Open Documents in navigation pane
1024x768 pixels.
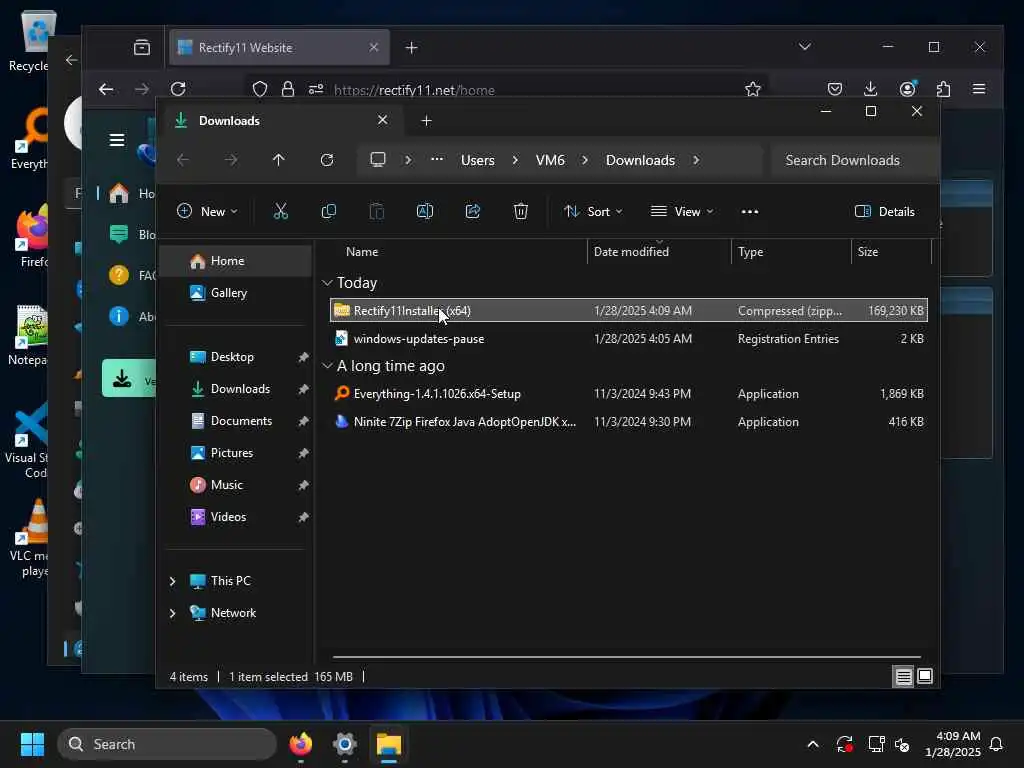pos(236,421)
